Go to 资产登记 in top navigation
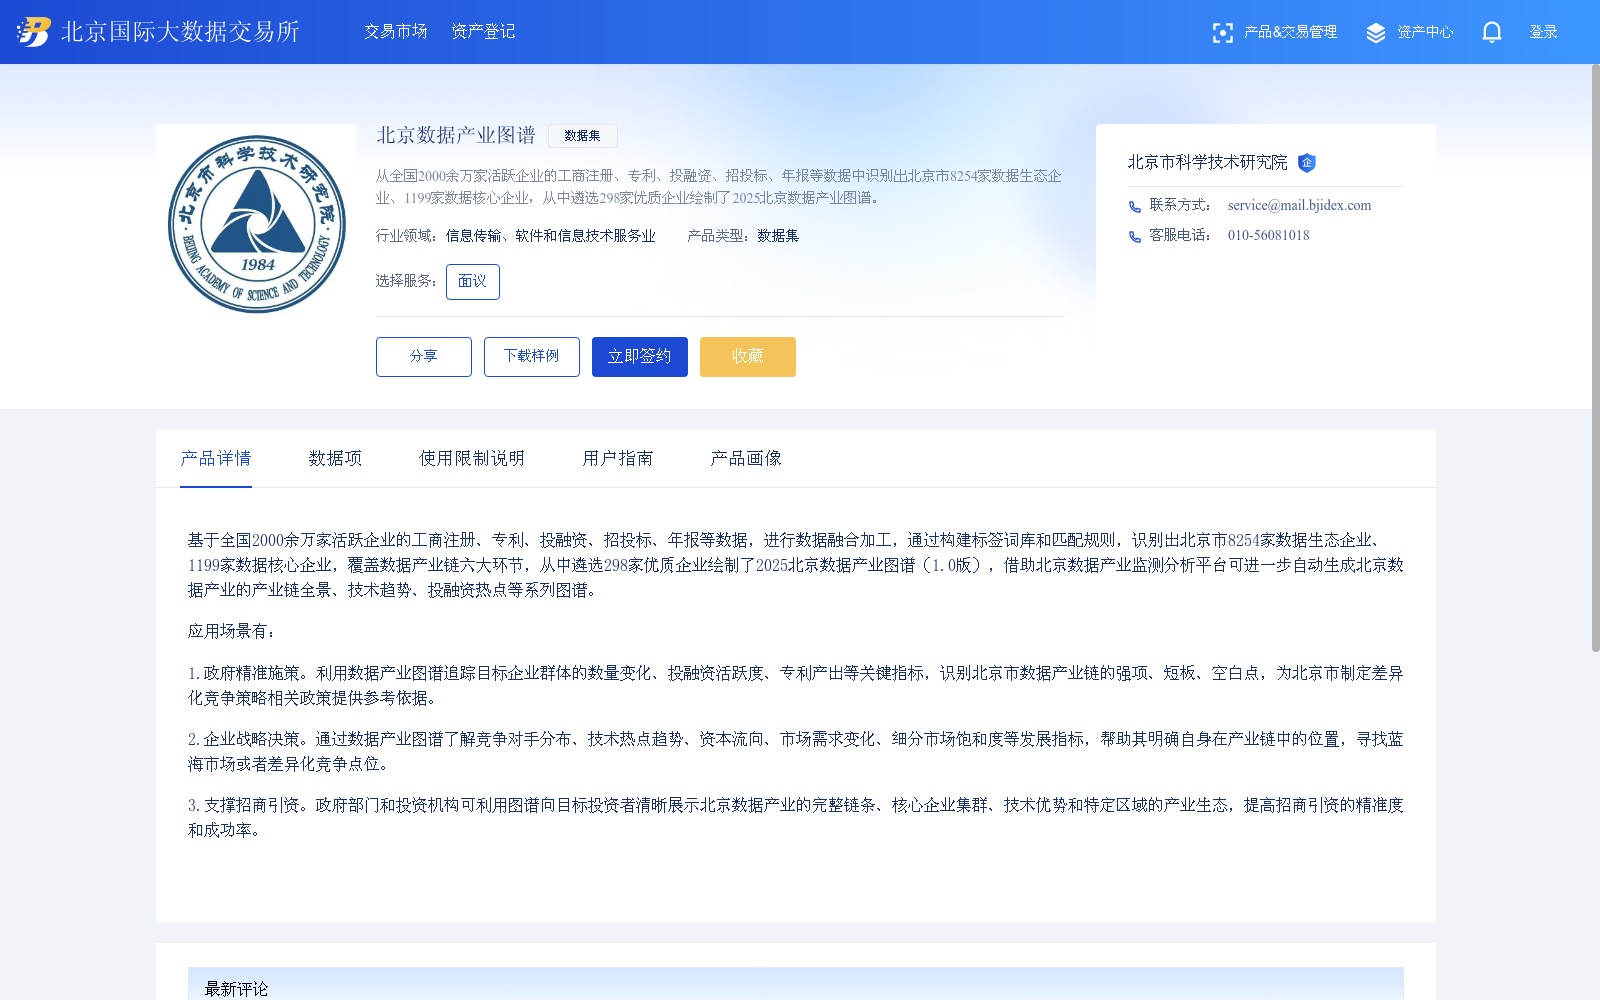The height and width of the screenshot is (1000, 1600). [483, 32]
